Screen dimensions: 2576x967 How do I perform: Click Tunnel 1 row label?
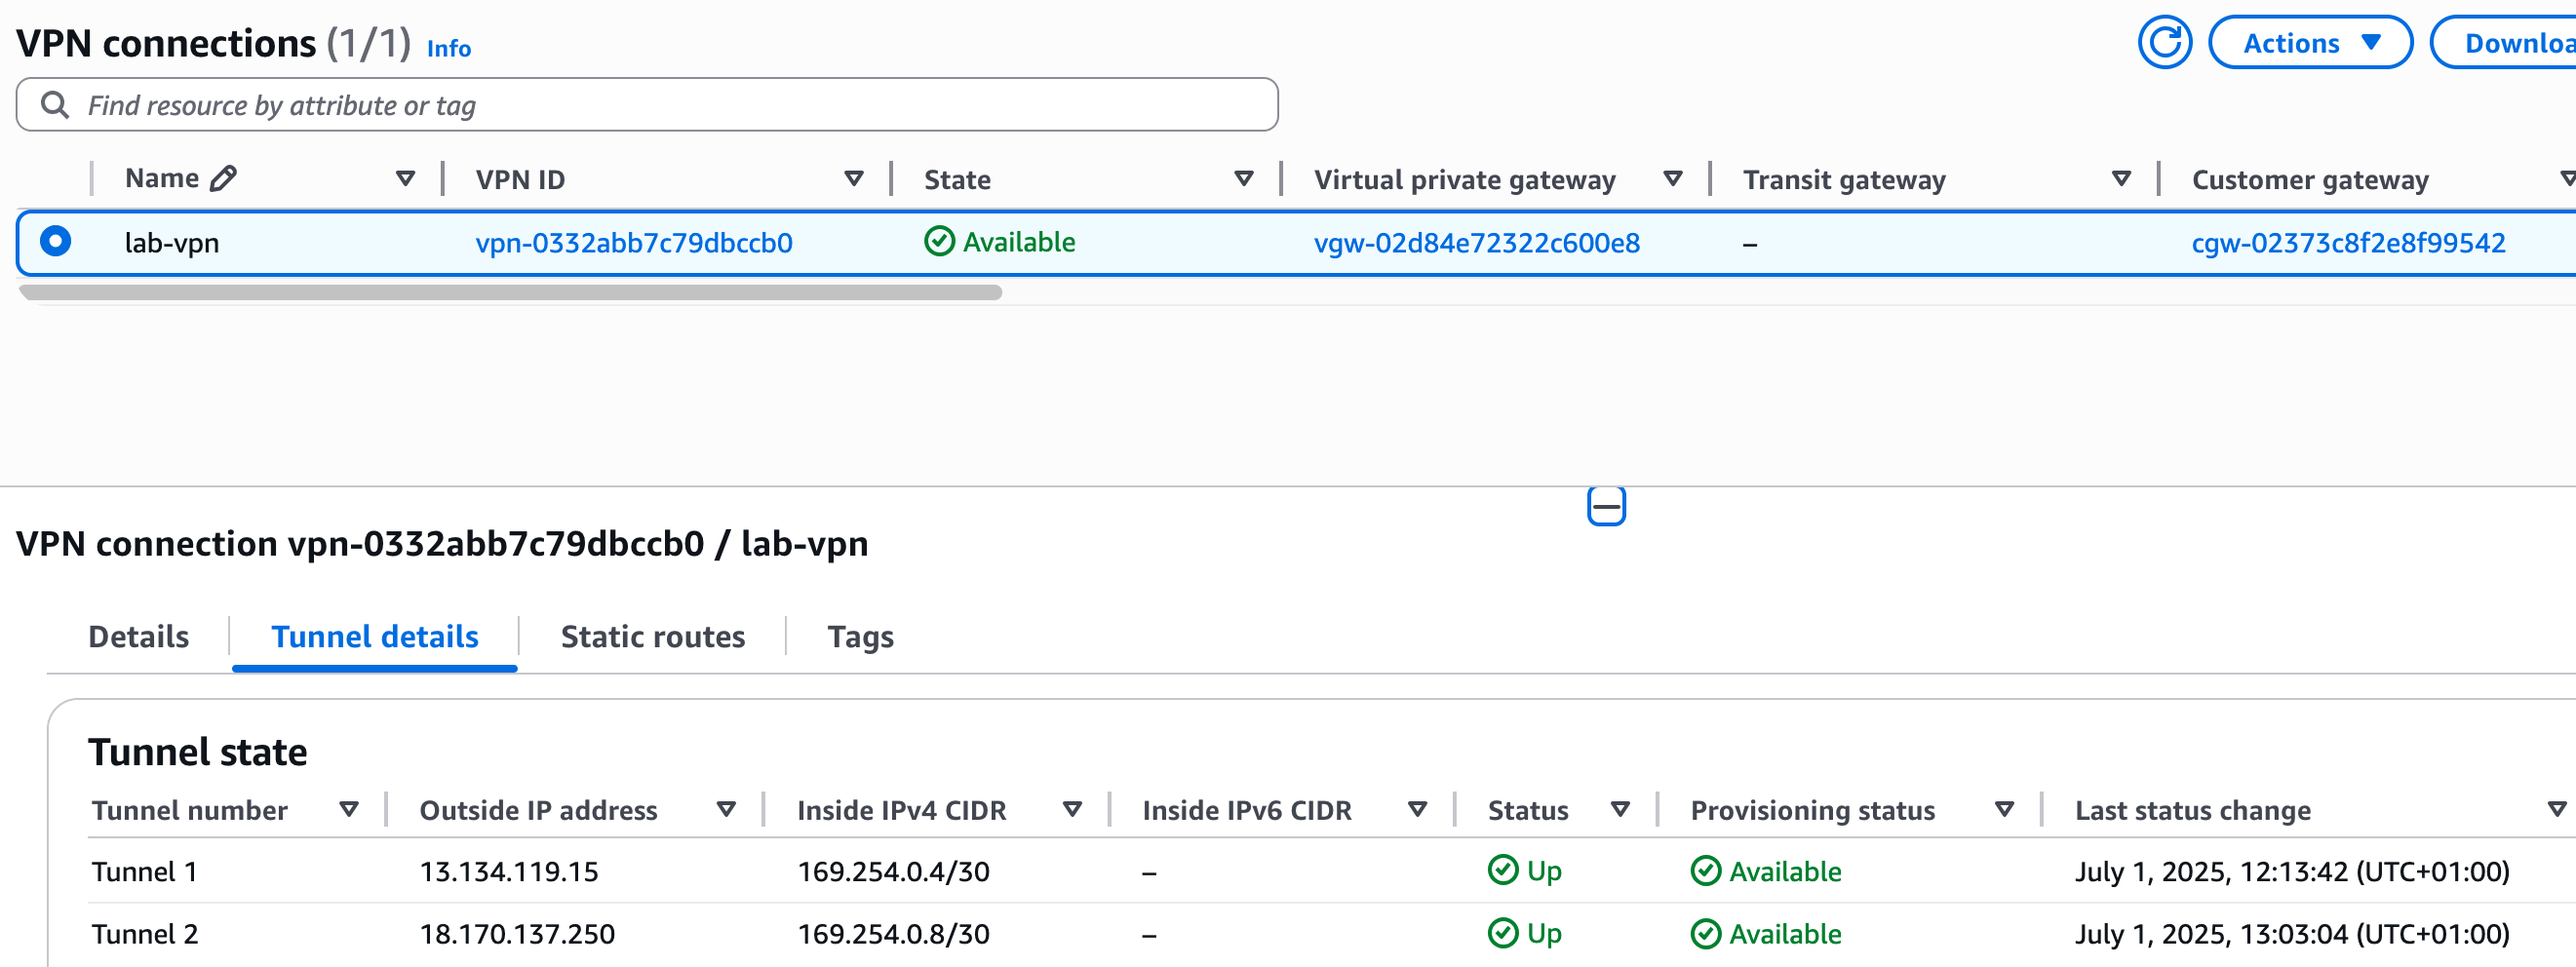coord(145,872)
